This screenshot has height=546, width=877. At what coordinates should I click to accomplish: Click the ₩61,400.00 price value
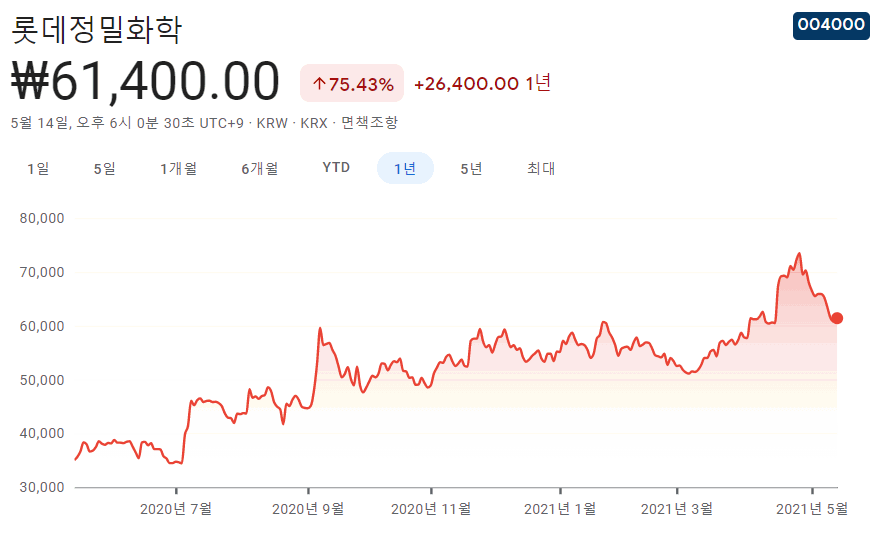pos(145,82)
